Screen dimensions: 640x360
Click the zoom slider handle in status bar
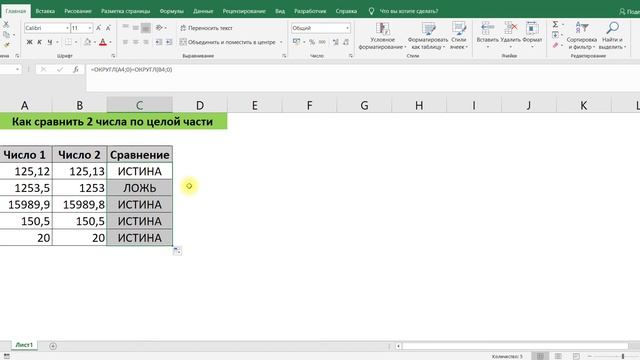pos(623,356)
